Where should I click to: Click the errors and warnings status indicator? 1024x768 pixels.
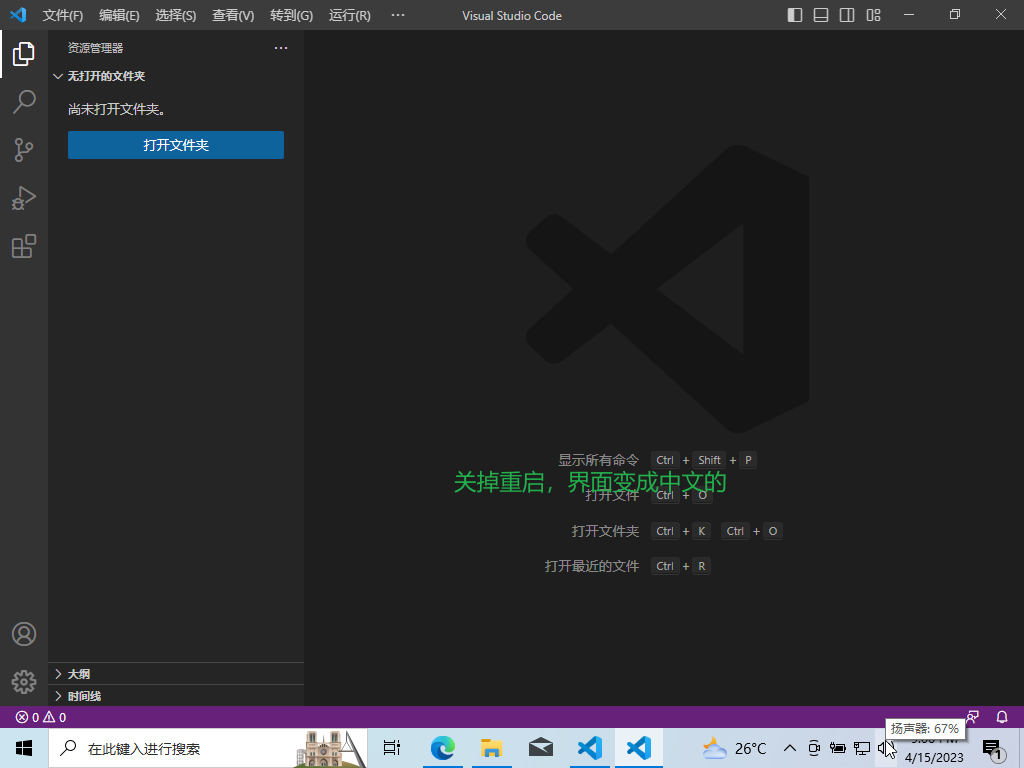(41, 717)
